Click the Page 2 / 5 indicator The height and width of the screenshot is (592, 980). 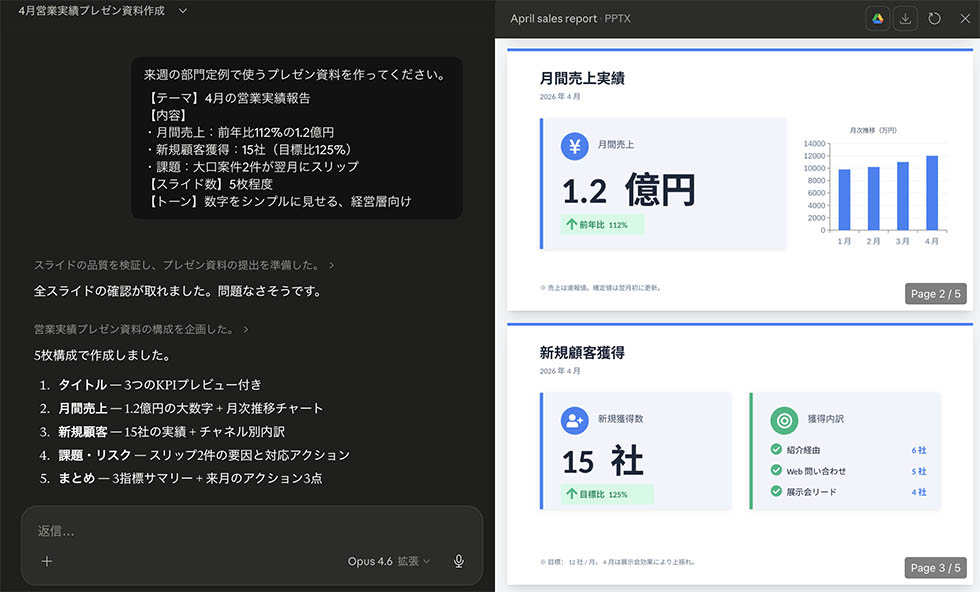[936, 294]
